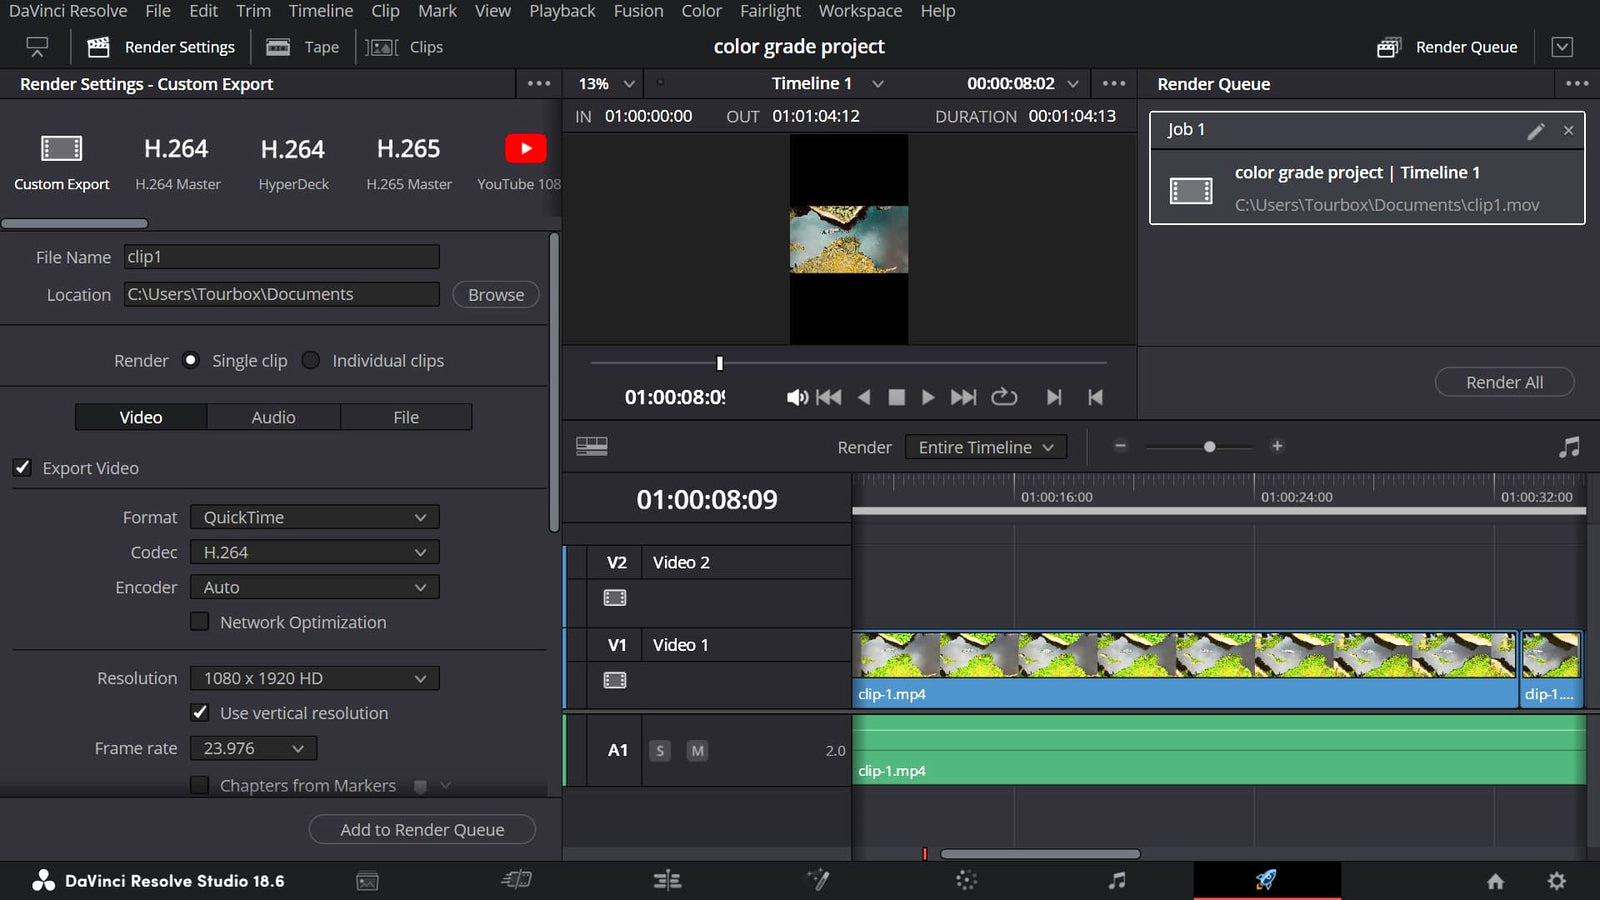Switch to the Fairlight page music note icon
Image resolution: width=1600 pixels, height=900 pixels.
[x=1117, y=880]
